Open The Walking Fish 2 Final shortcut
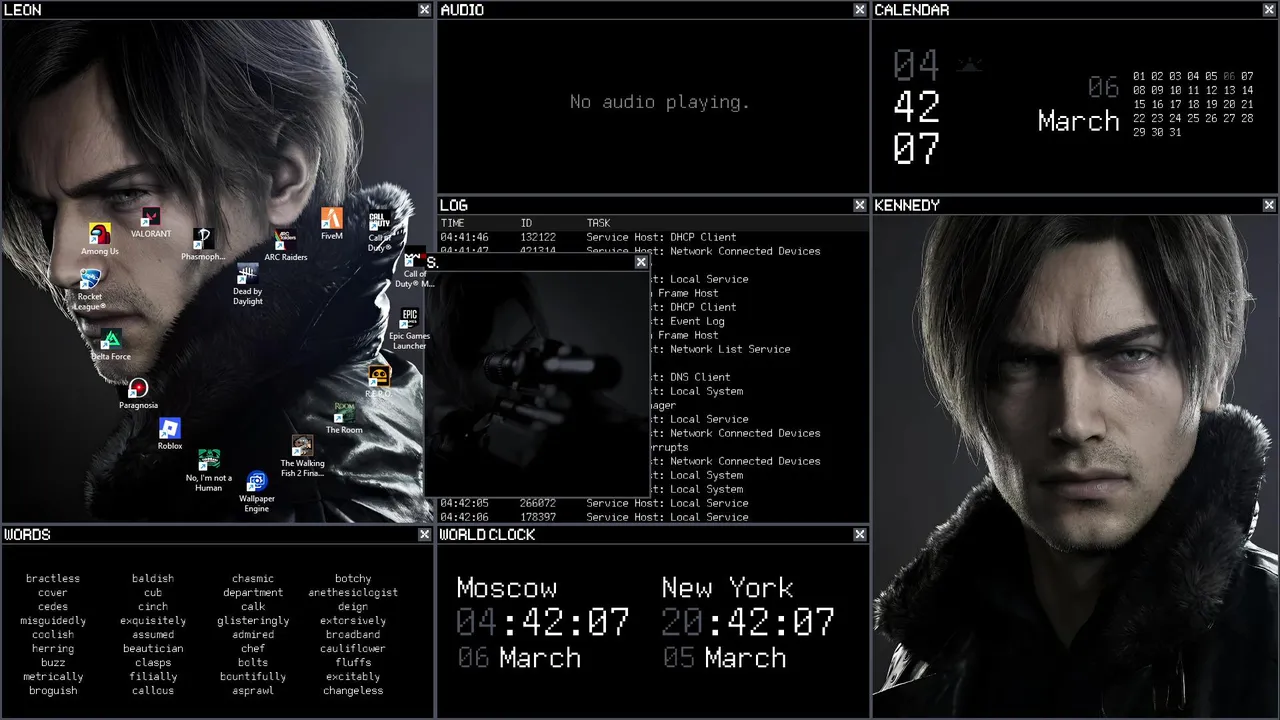 tap(302, 456)
